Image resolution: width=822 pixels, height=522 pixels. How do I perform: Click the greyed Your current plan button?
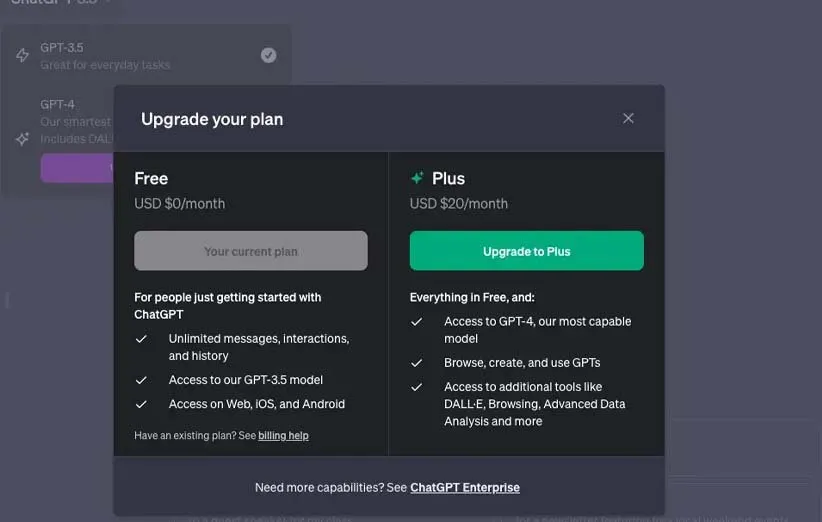(x=251, y=251)
